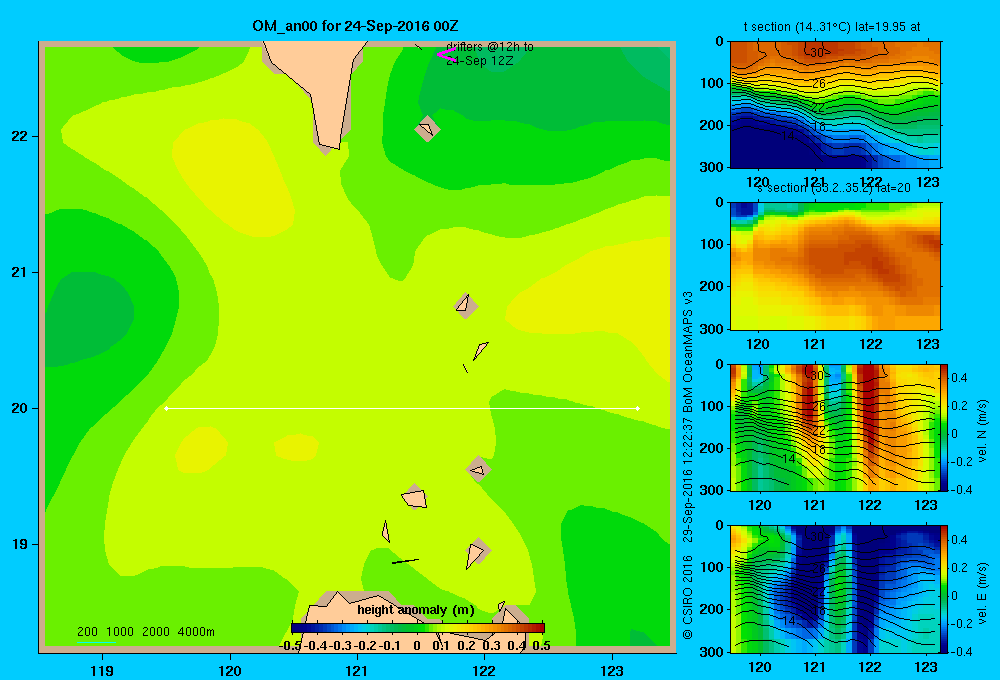Click latitude label 19 on main map axis

20,544
